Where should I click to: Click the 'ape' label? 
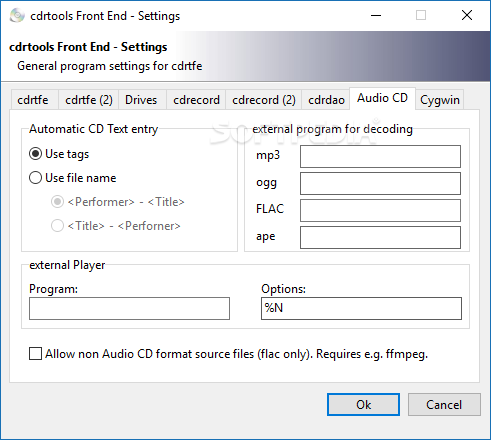pos(266,236)
